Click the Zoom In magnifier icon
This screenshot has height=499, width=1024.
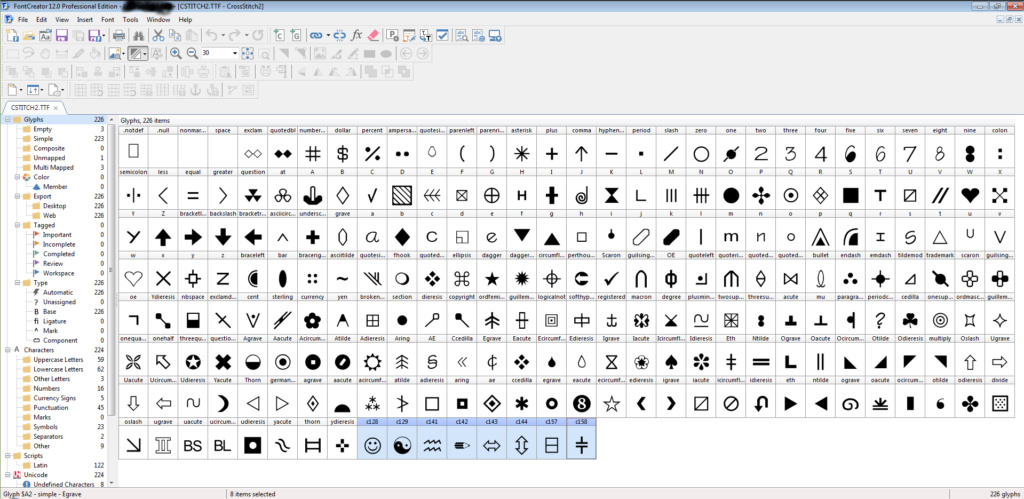176,53
